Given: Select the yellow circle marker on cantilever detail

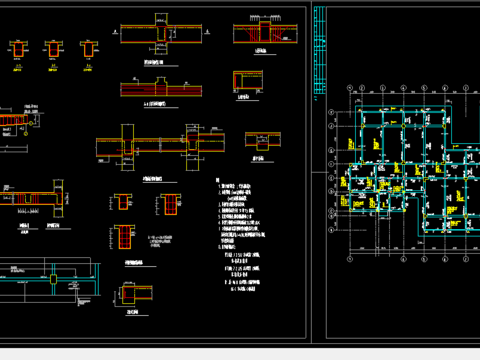Looking at the screenshot, I should coord(26,134).
